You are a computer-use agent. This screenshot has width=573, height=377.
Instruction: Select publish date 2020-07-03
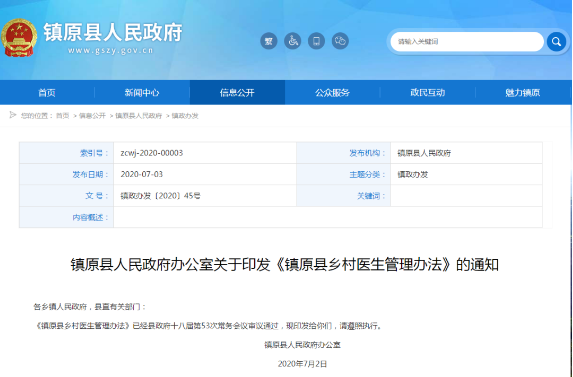coord(142,174)
